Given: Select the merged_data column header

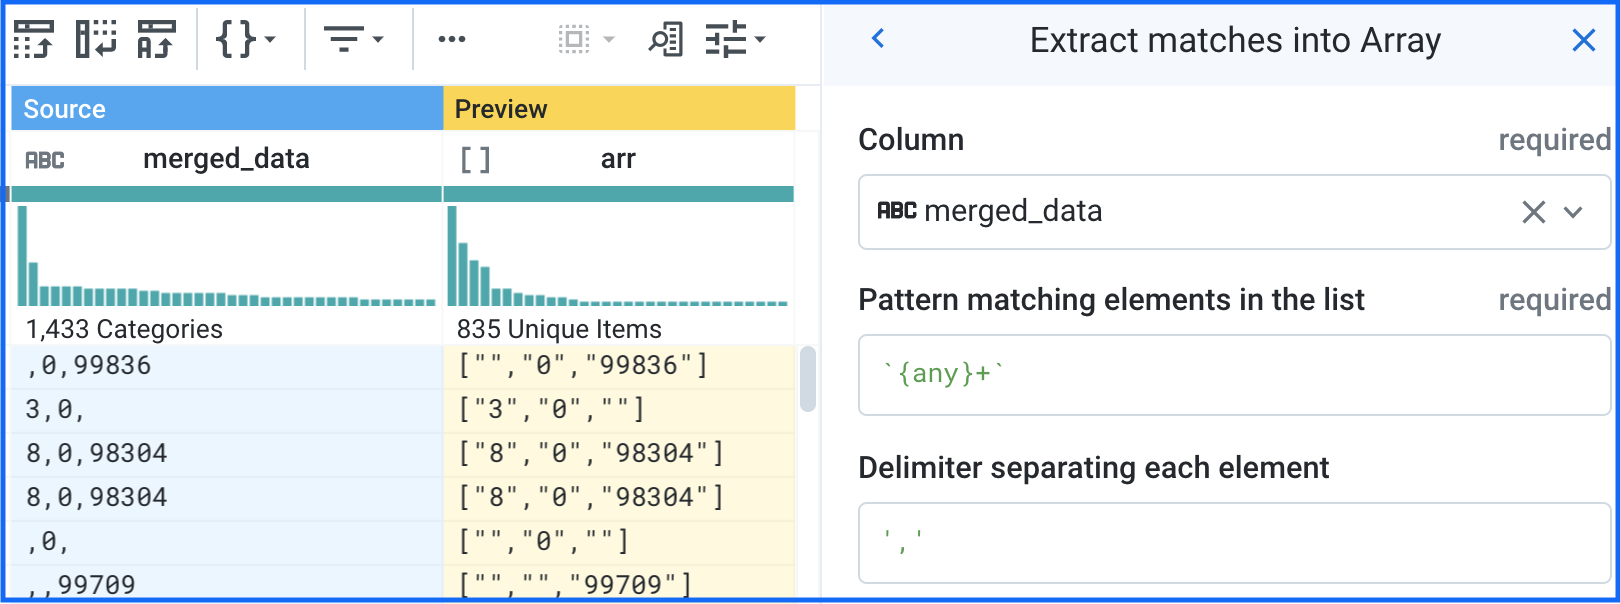Looking at the screenshot, I should 226,159.
